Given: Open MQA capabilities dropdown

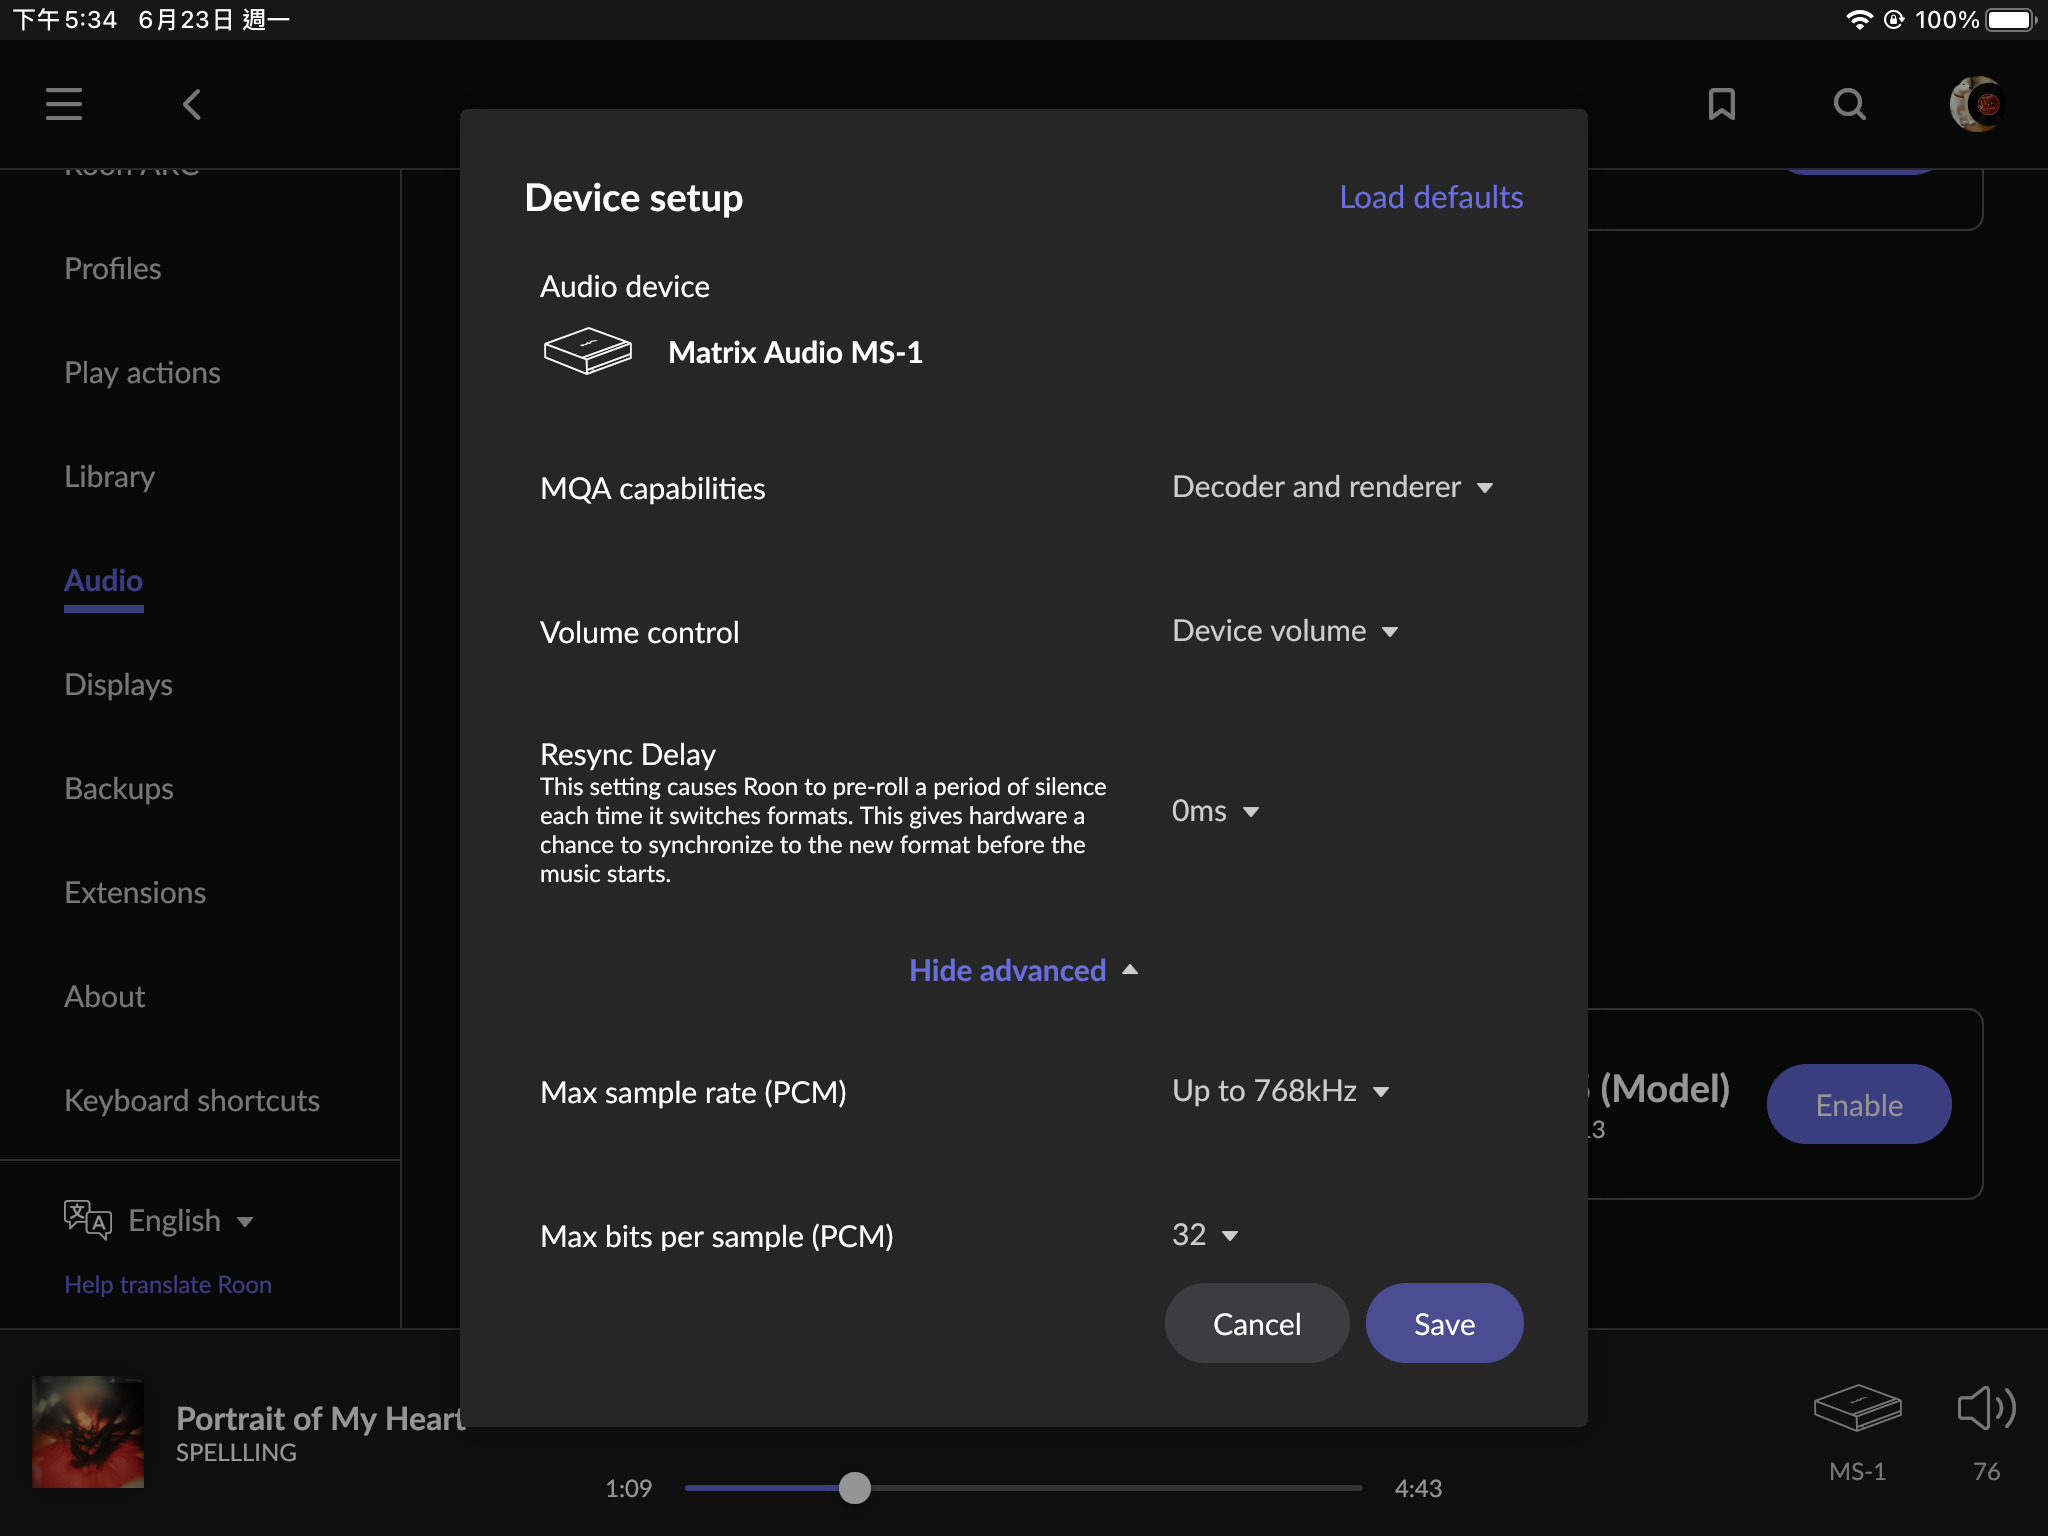Looking at the screenshot, I should pos(1332,487).
